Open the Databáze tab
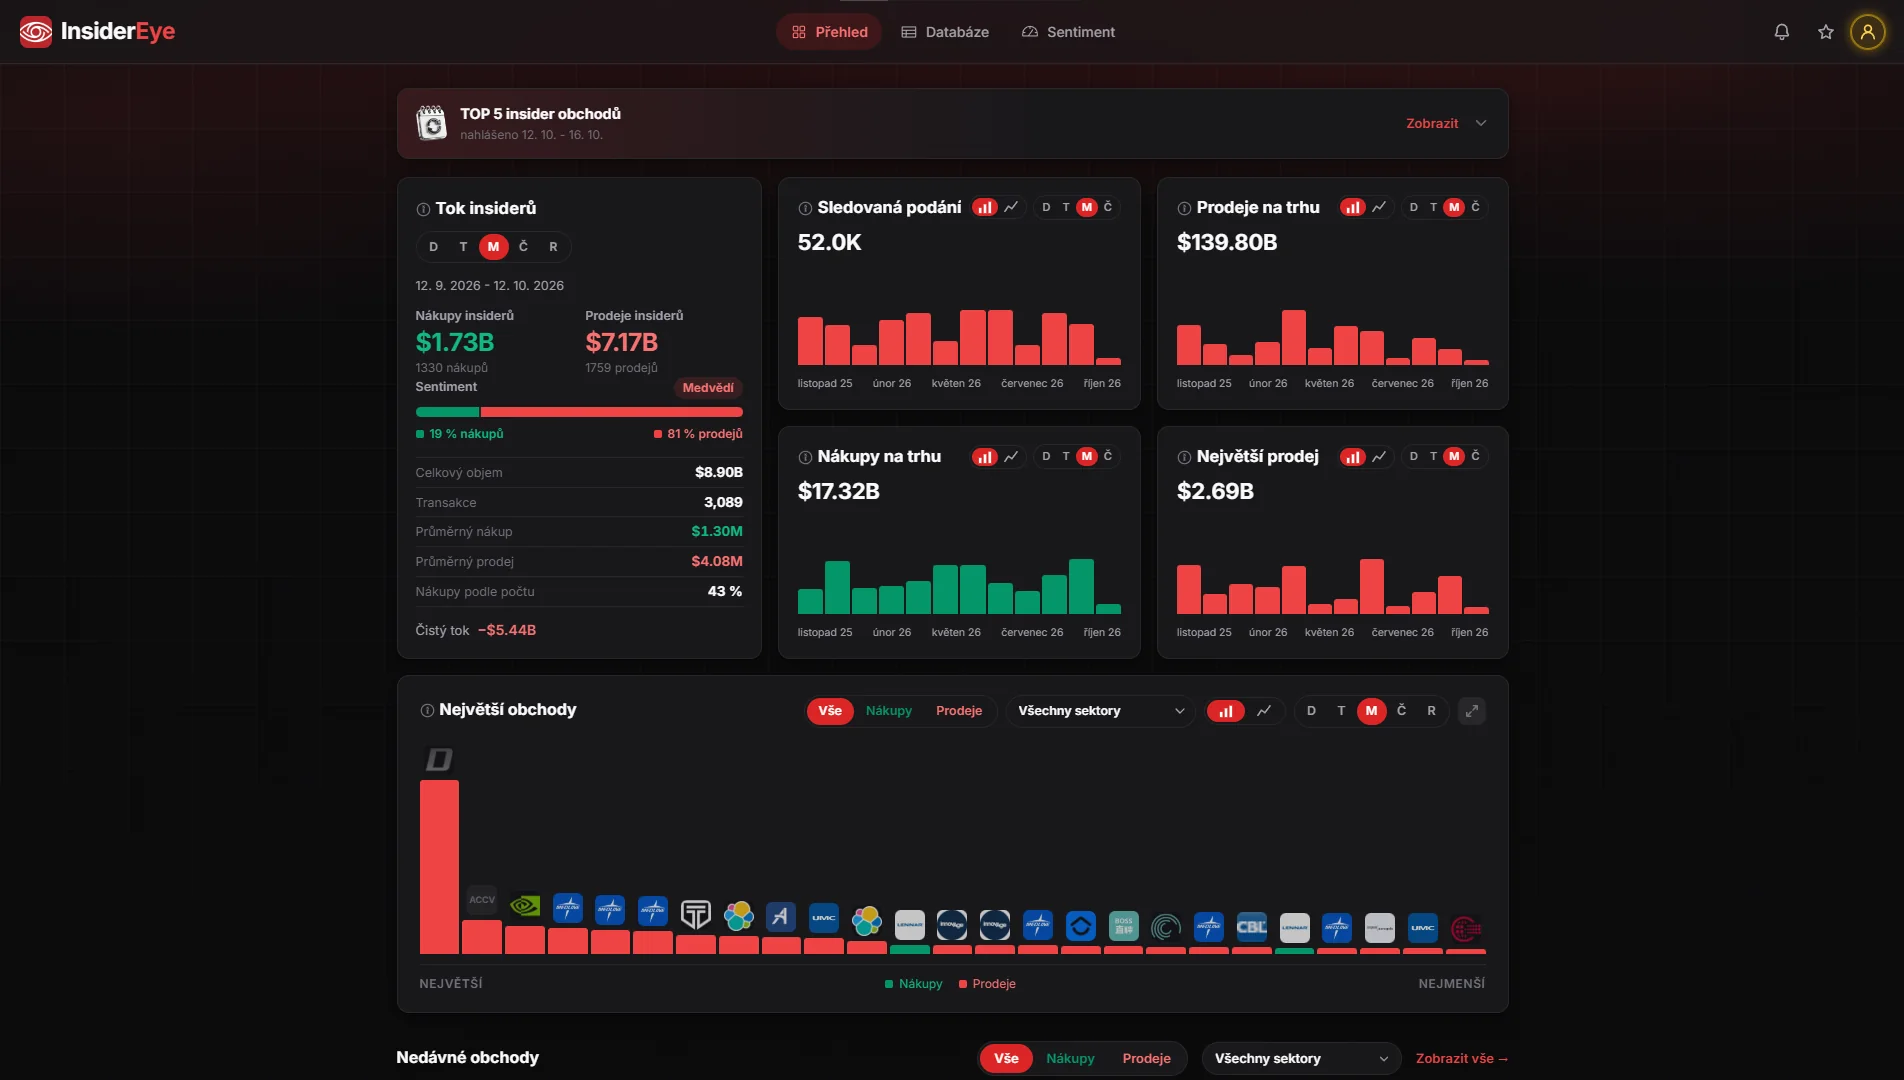This screenshot has width=1904, height=1080. pyautogui.click(x=945, y=32)
